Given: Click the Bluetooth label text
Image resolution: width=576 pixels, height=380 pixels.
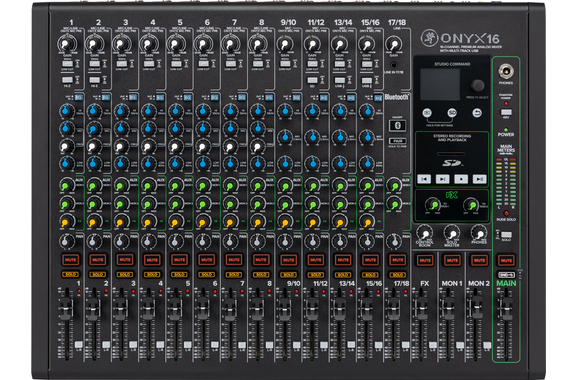Looking at the screenshot, I should pyautogui.click(x=397, y=97).
